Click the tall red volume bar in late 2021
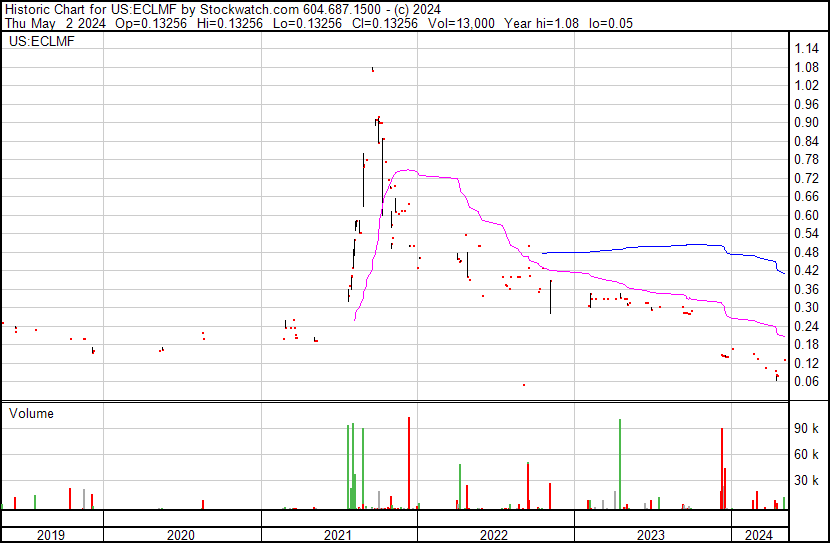Image resolution: width=830 pixels, height=543 pixels. (409, 463)
